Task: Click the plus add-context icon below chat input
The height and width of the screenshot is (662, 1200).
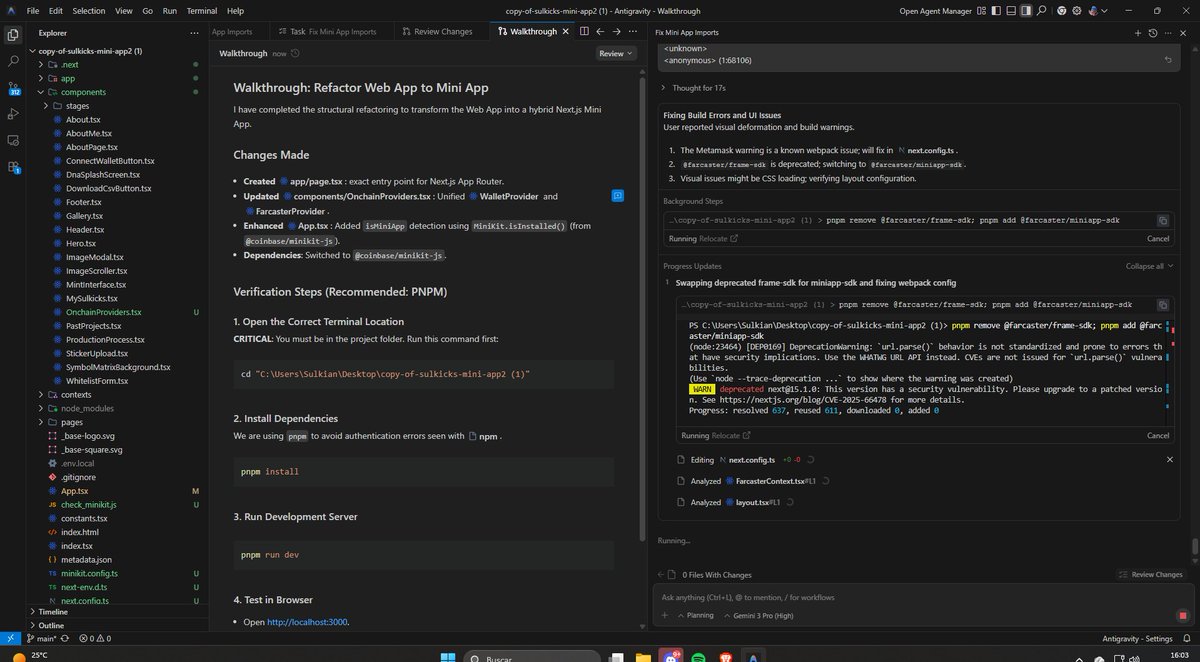Action: [666, 616]
